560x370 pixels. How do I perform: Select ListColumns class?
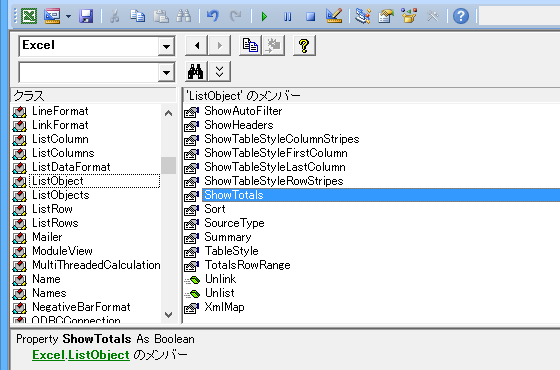tap(63, 153)
